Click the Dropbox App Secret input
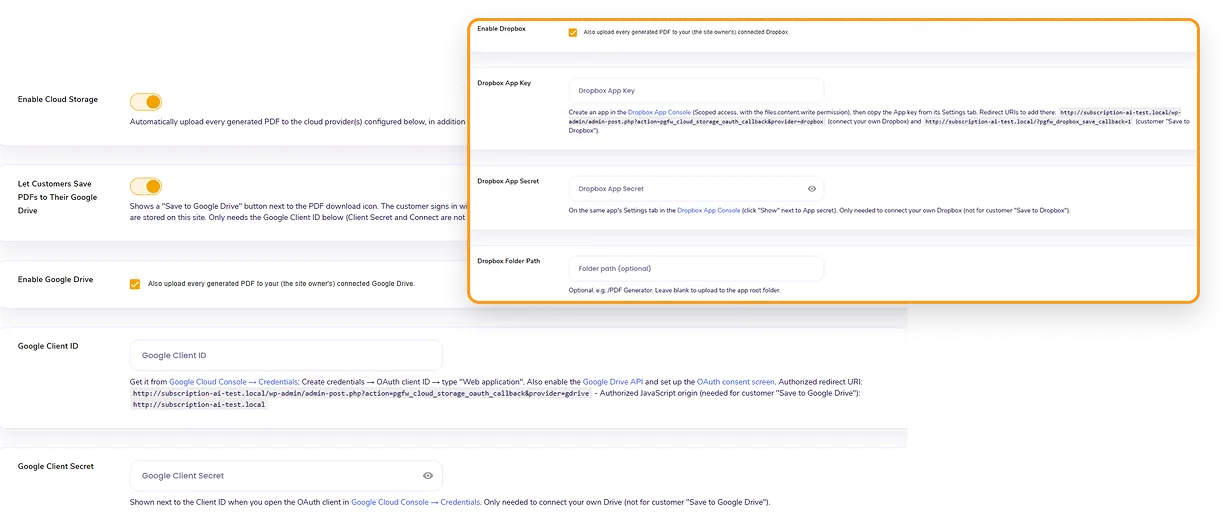This screenshot has height=519, width=1230. (696, 188)
